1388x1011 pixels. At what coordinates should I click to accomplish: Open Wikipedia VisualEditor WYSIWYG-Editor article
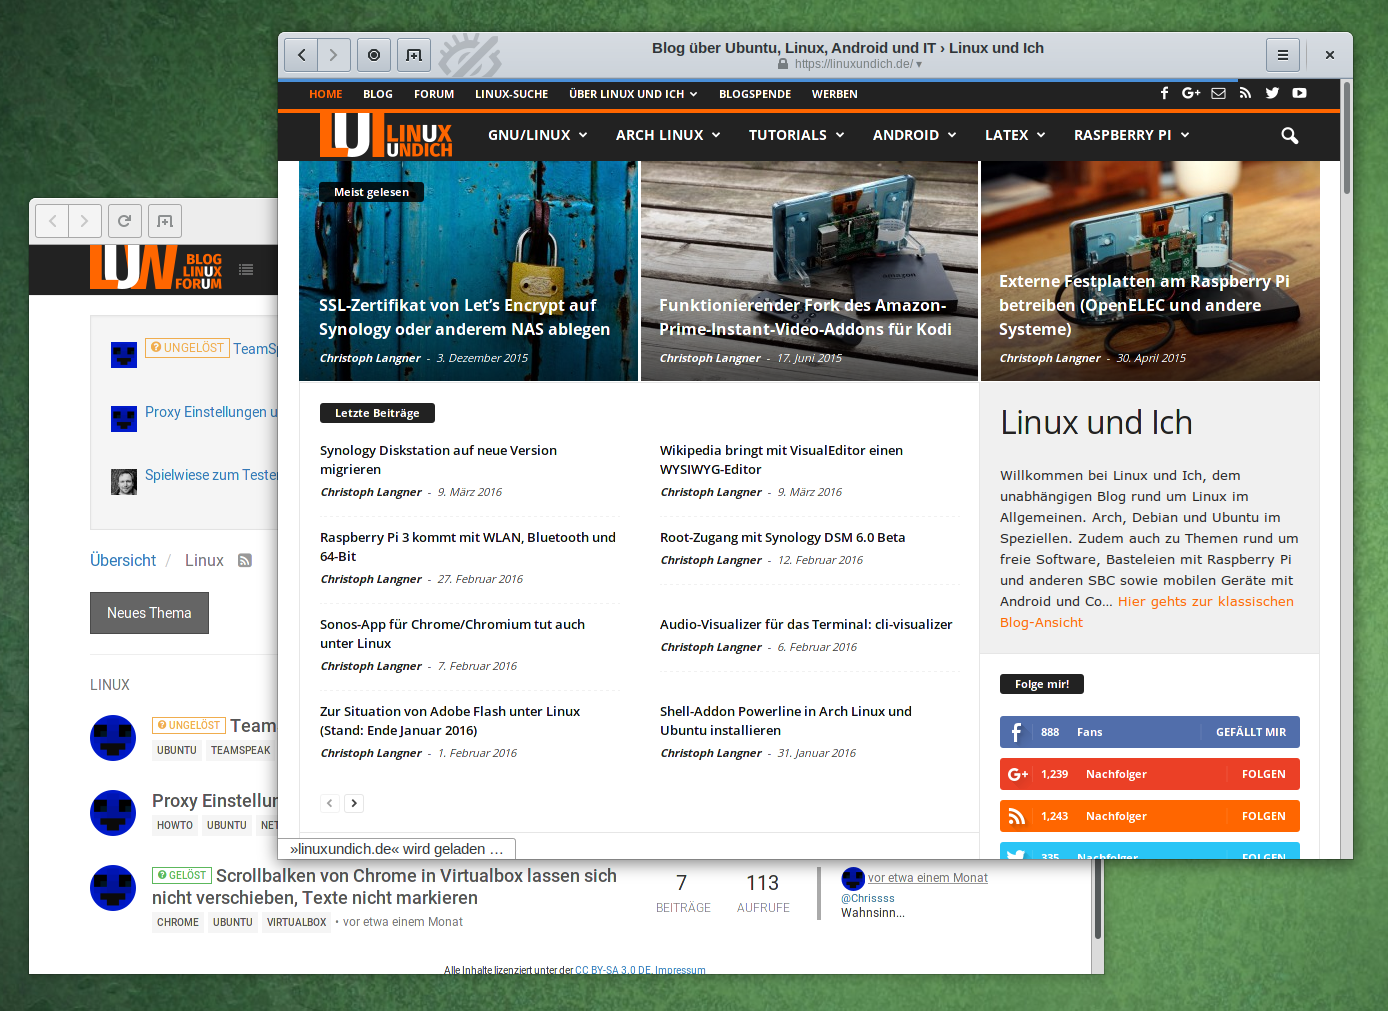781,460
